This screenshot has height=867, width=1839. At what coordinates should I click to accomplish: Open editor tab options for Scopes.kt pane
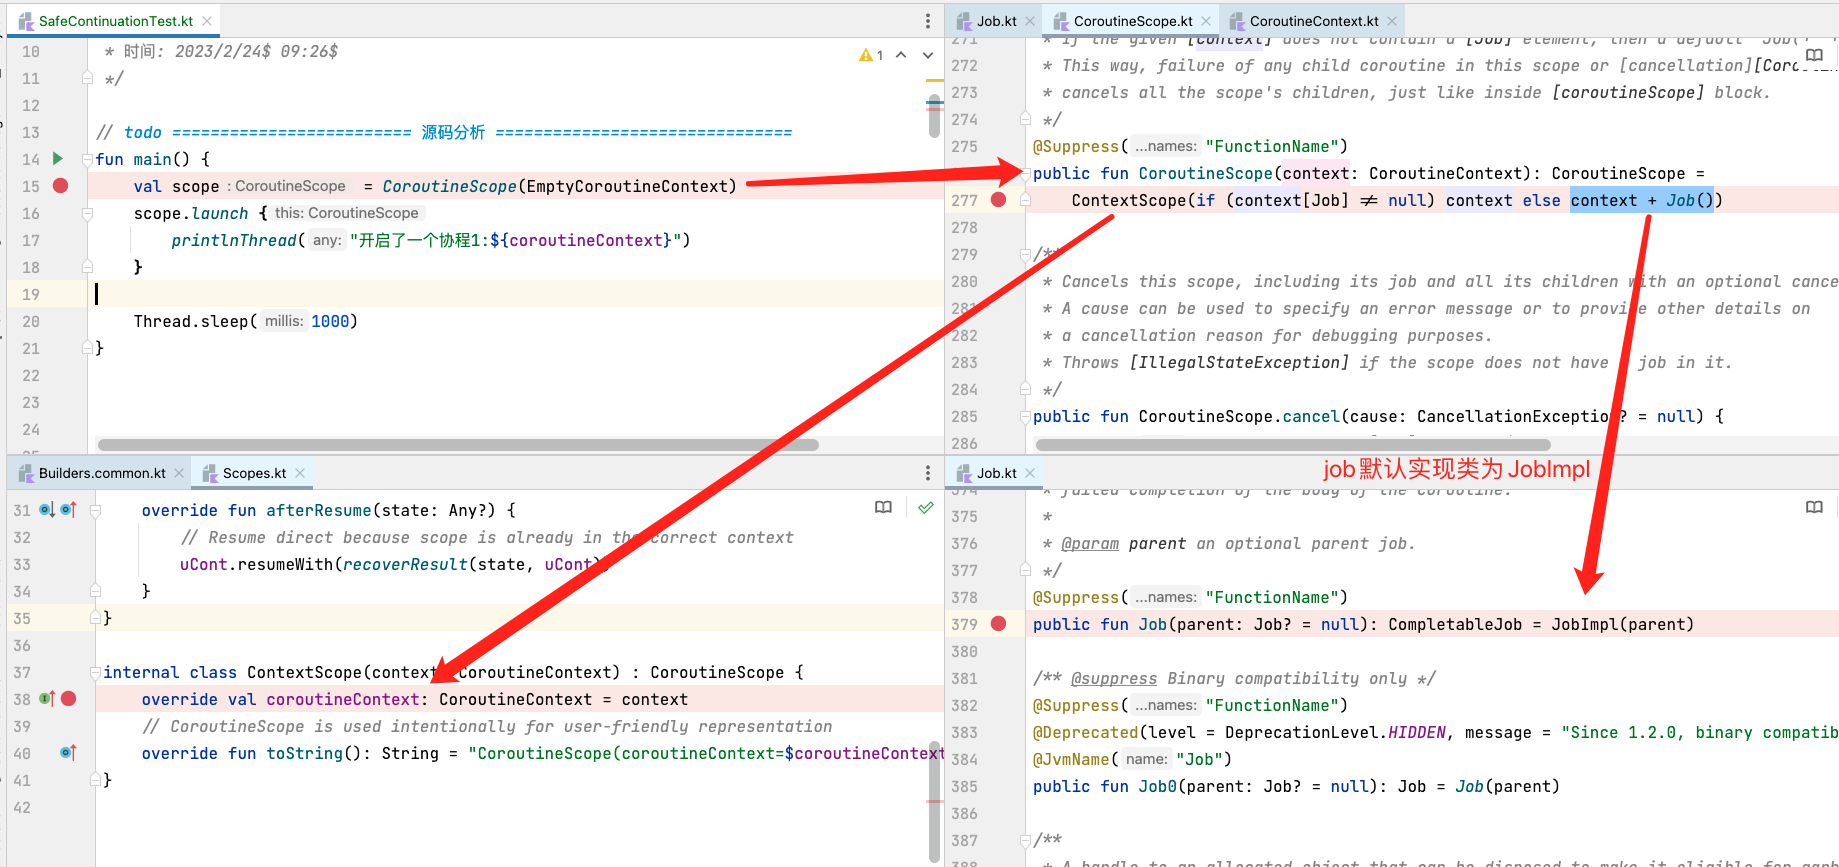(928, 473)
